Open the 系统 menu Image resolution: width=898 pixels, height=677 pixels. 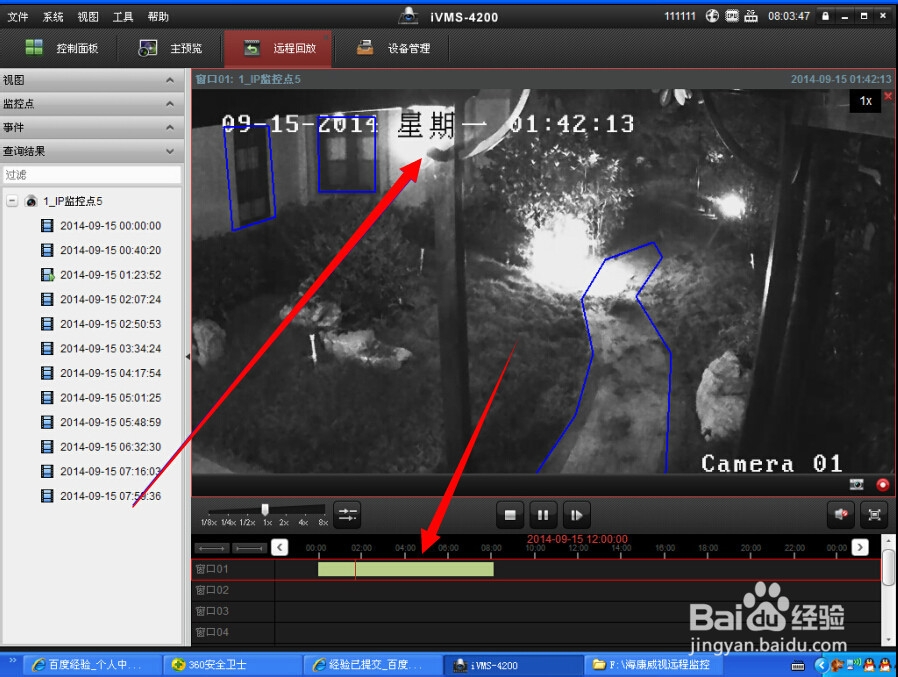point(53,17)
